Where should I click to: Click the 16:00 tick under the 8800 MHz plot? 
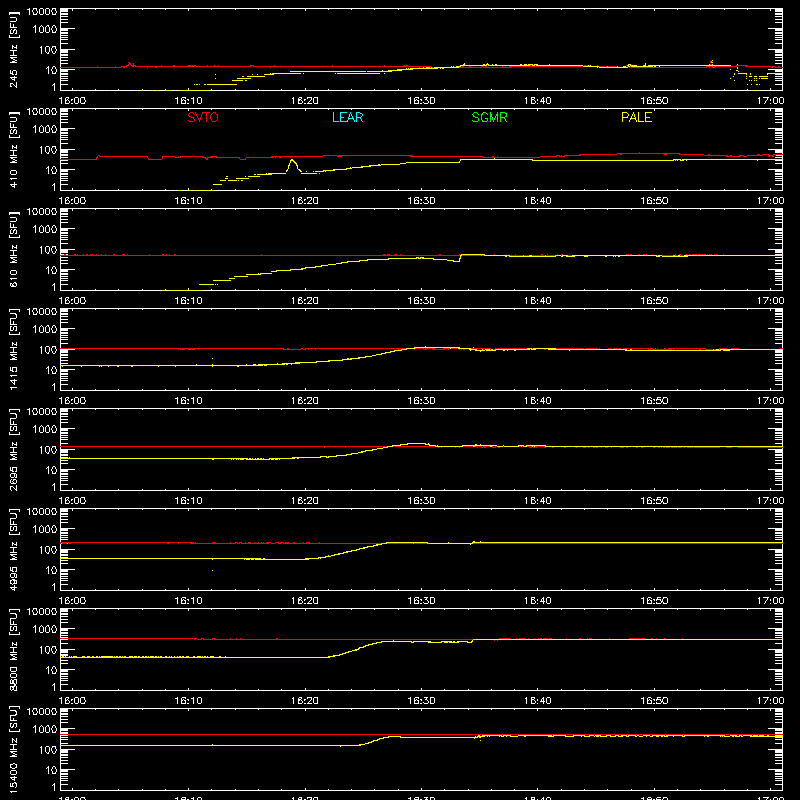tap(72, 701)
